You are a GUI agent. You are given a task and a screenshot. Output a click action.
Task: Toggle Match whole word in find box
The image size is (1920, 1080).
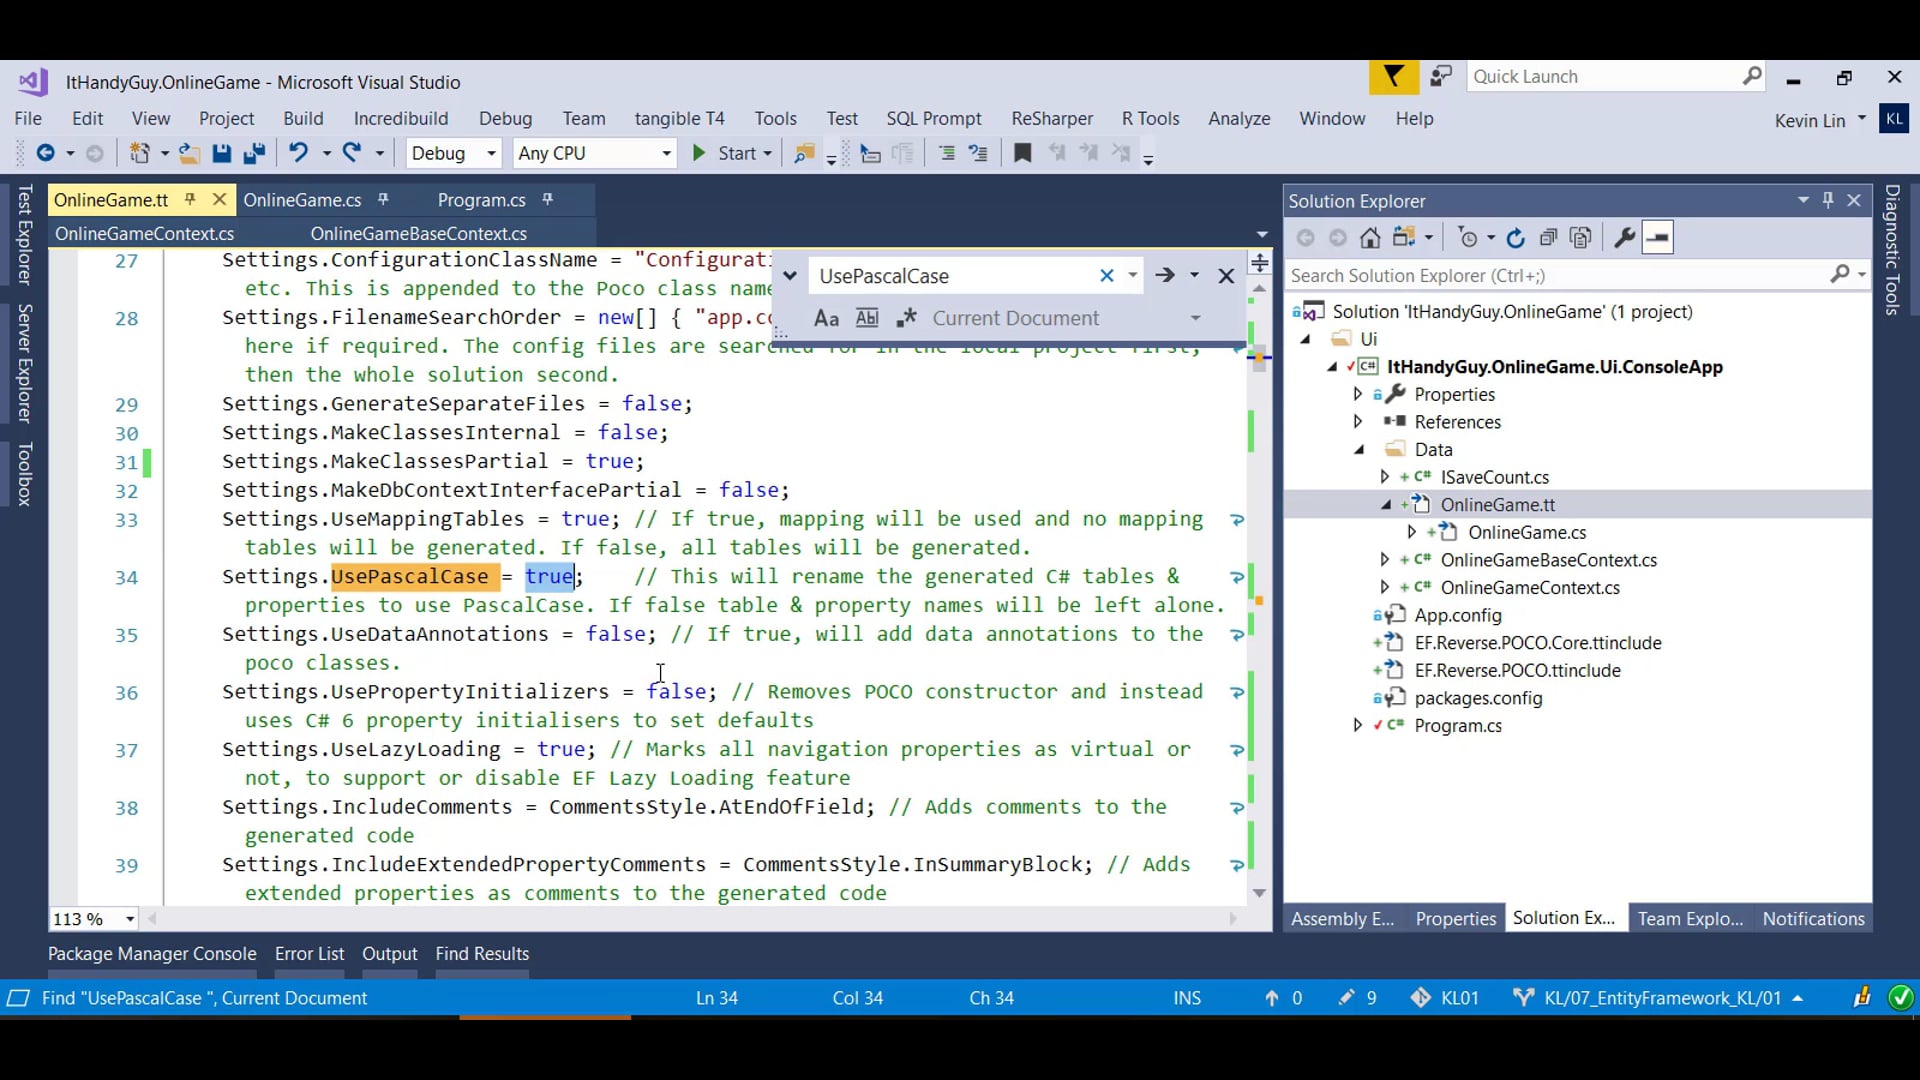[867, 318]
